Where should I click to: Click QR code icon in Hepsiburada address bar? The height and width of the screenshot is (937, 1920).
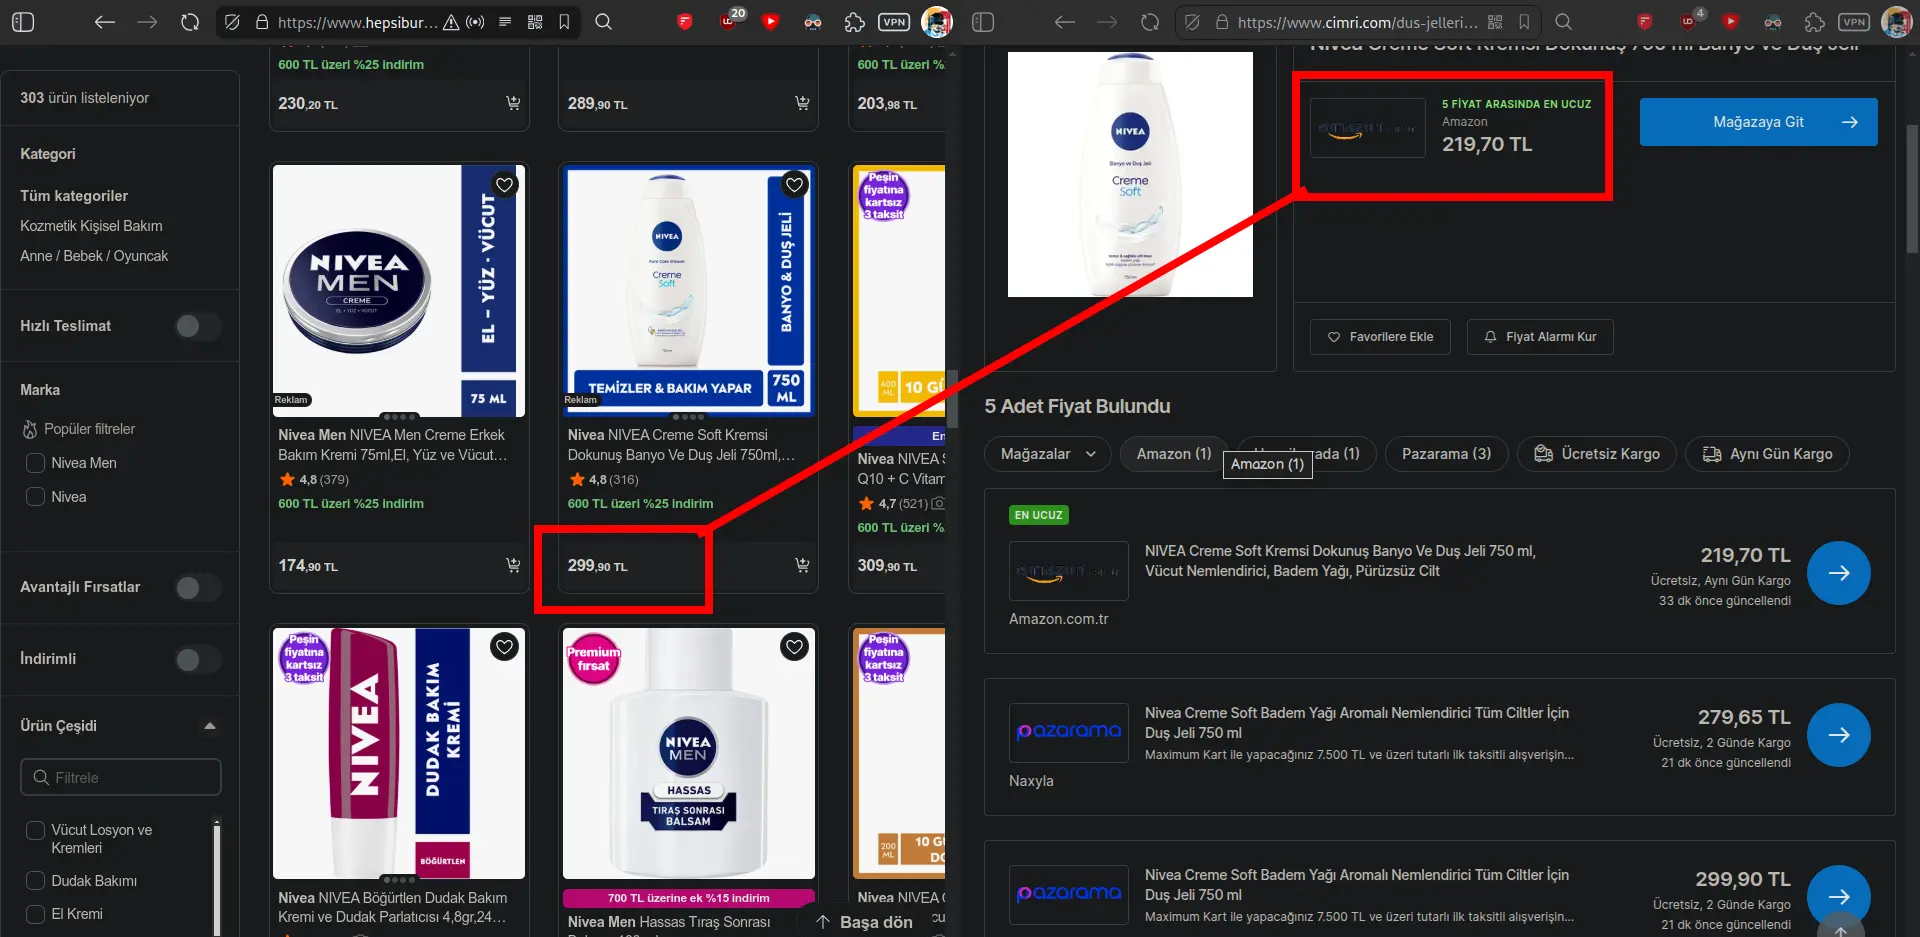click(535, 22)
